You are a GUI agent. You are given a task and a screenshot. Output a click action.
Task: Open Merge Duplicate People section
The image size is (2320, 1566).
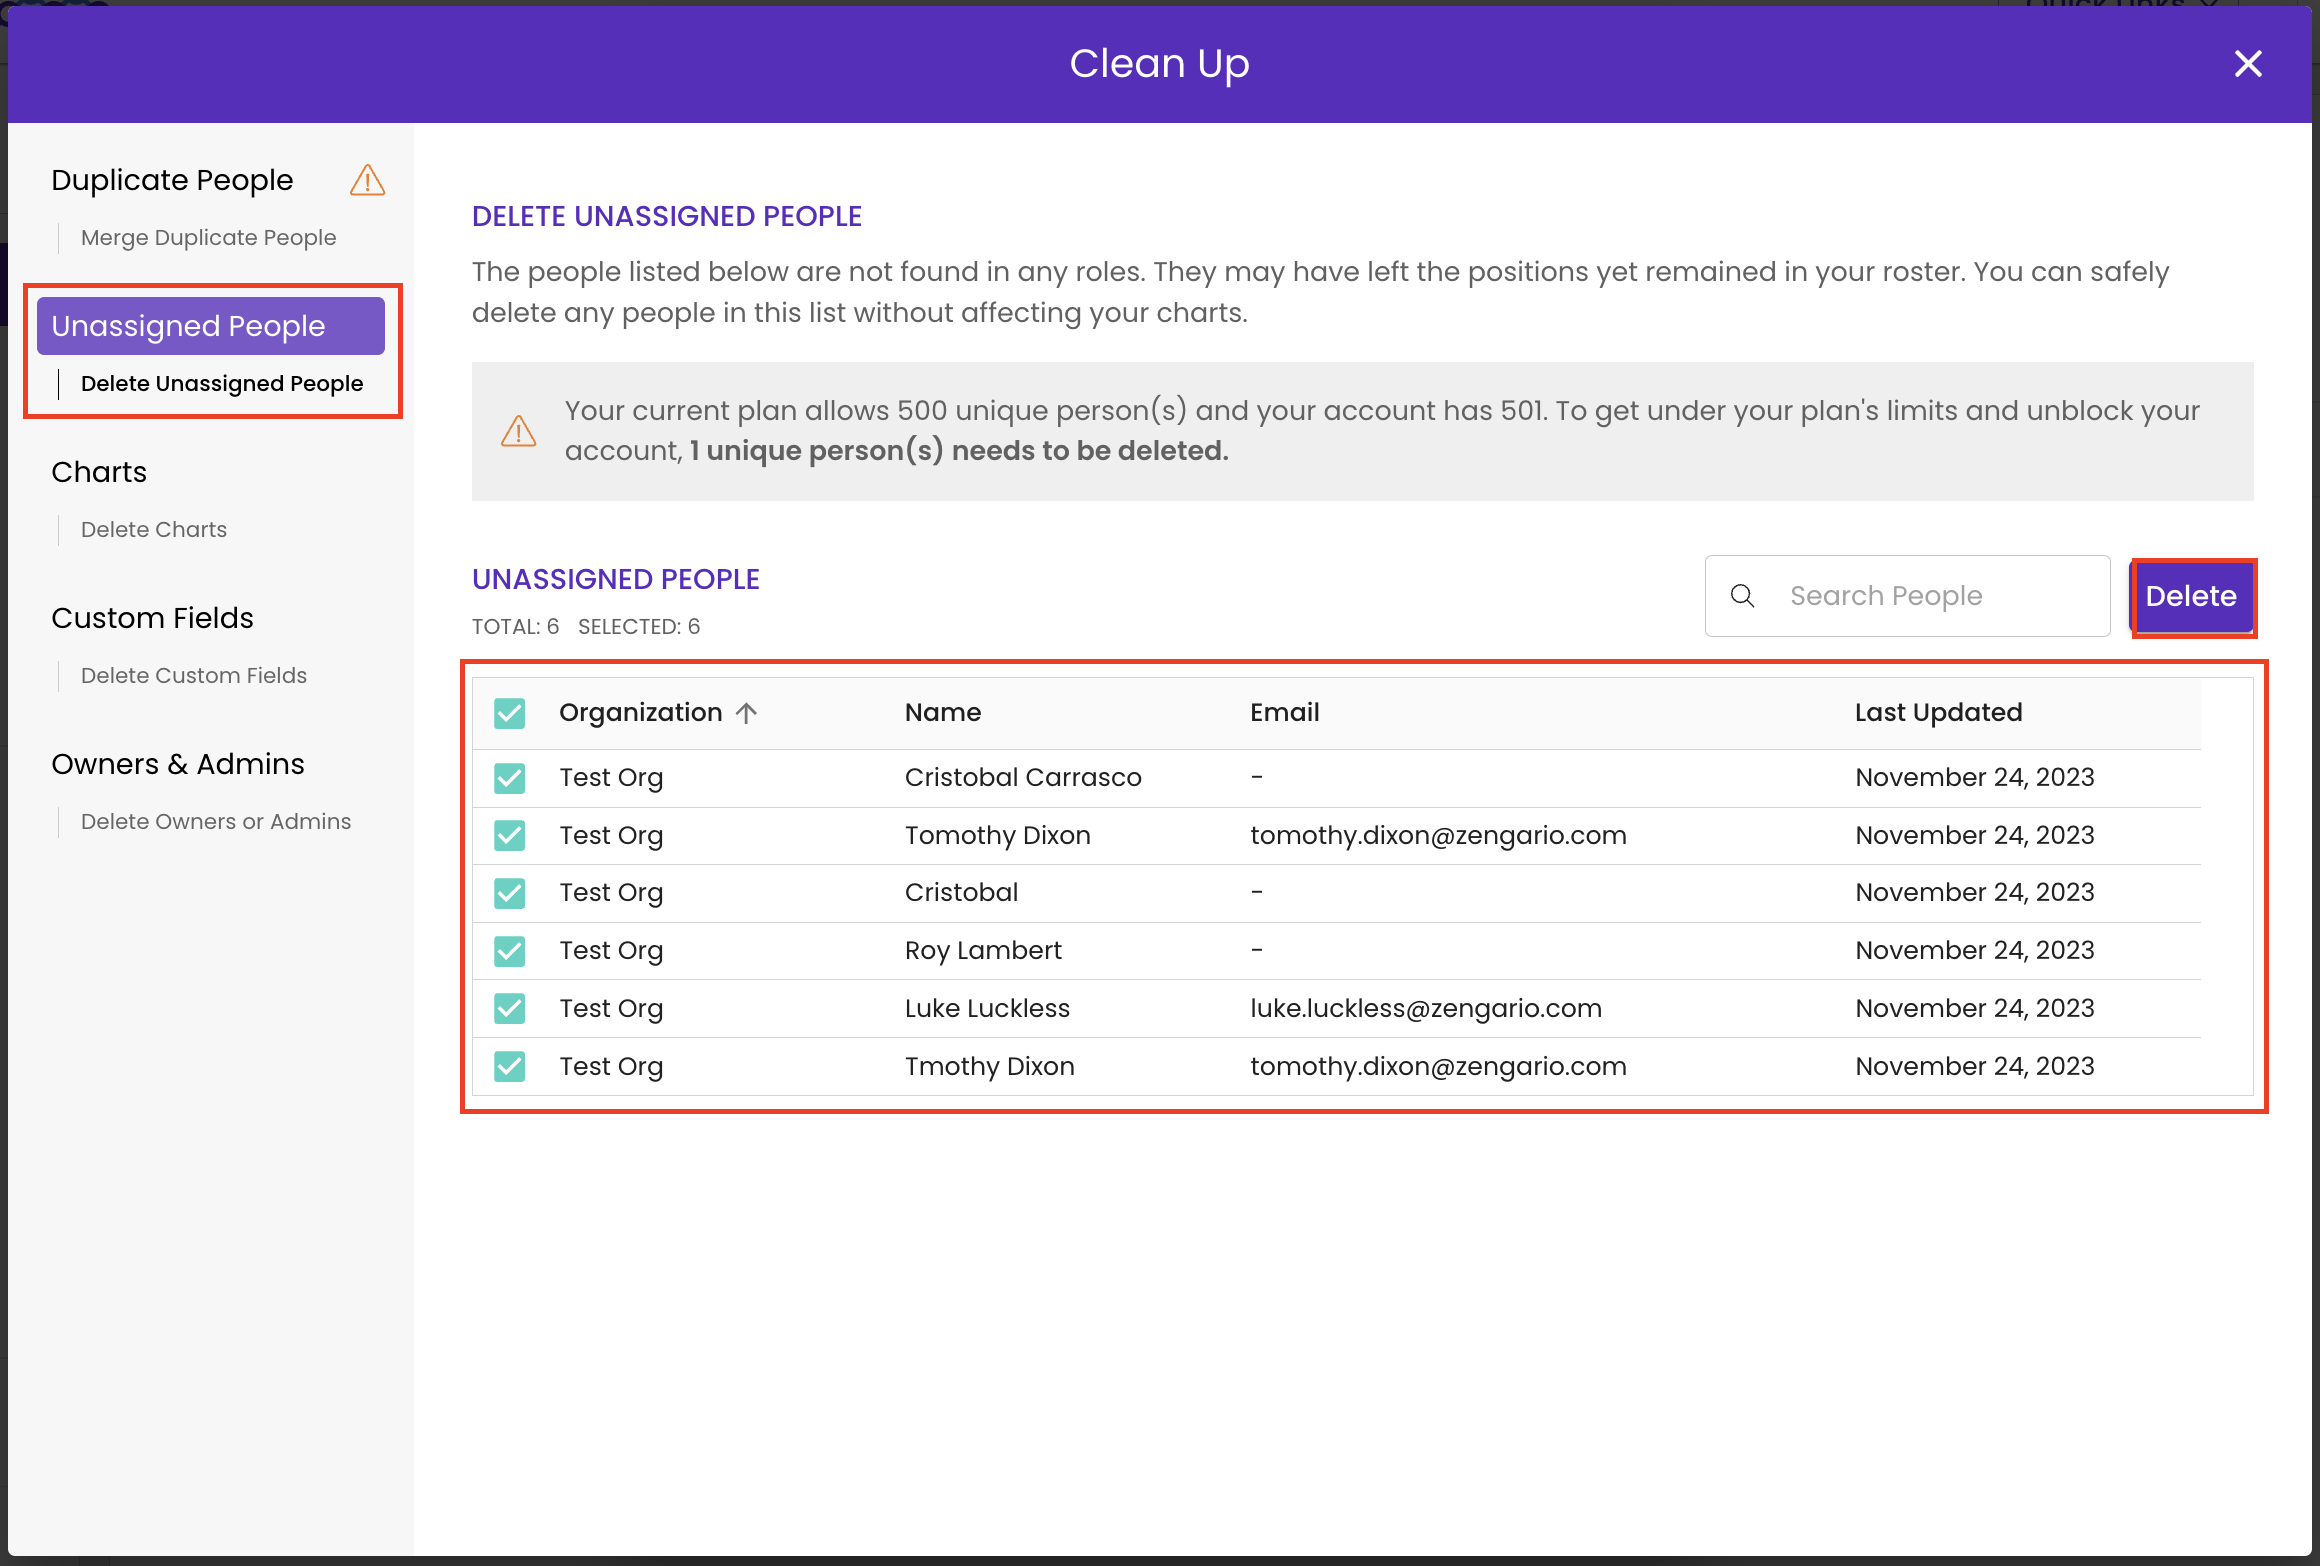(208, 238)
